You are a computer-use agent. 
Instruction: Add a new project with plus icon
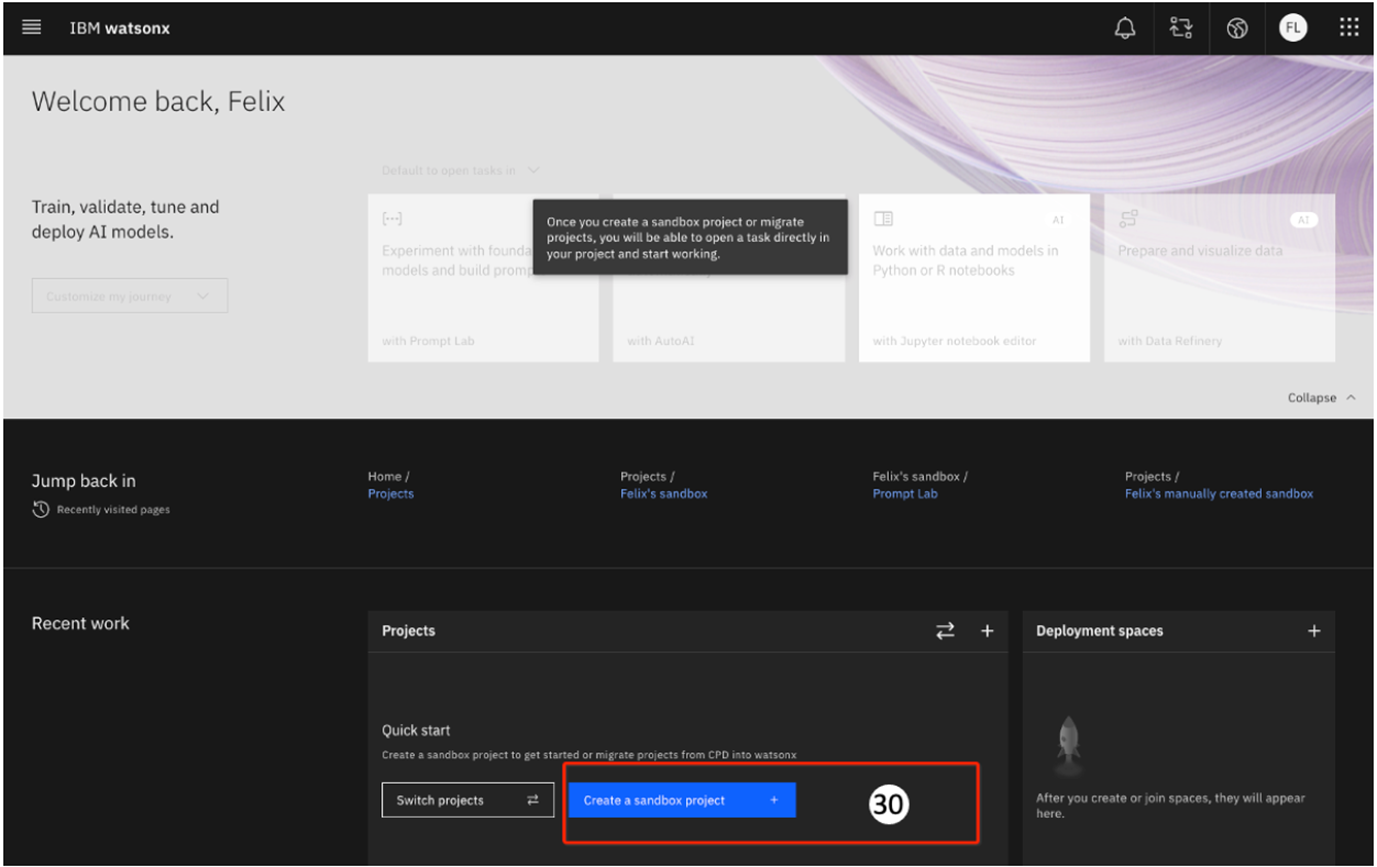pyautogui.click(x=987, y=631)
